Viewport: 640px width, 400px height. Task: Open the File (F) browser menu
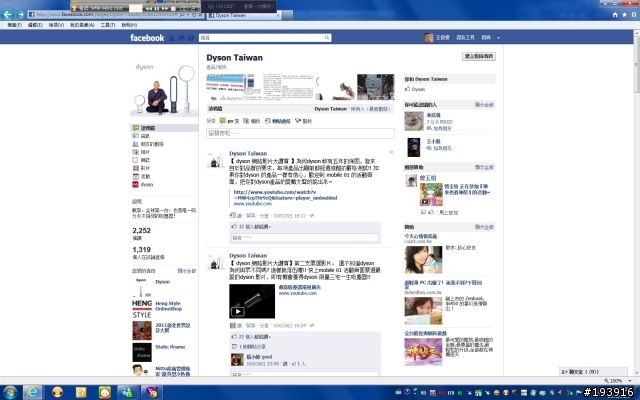[x=14, y=25]
